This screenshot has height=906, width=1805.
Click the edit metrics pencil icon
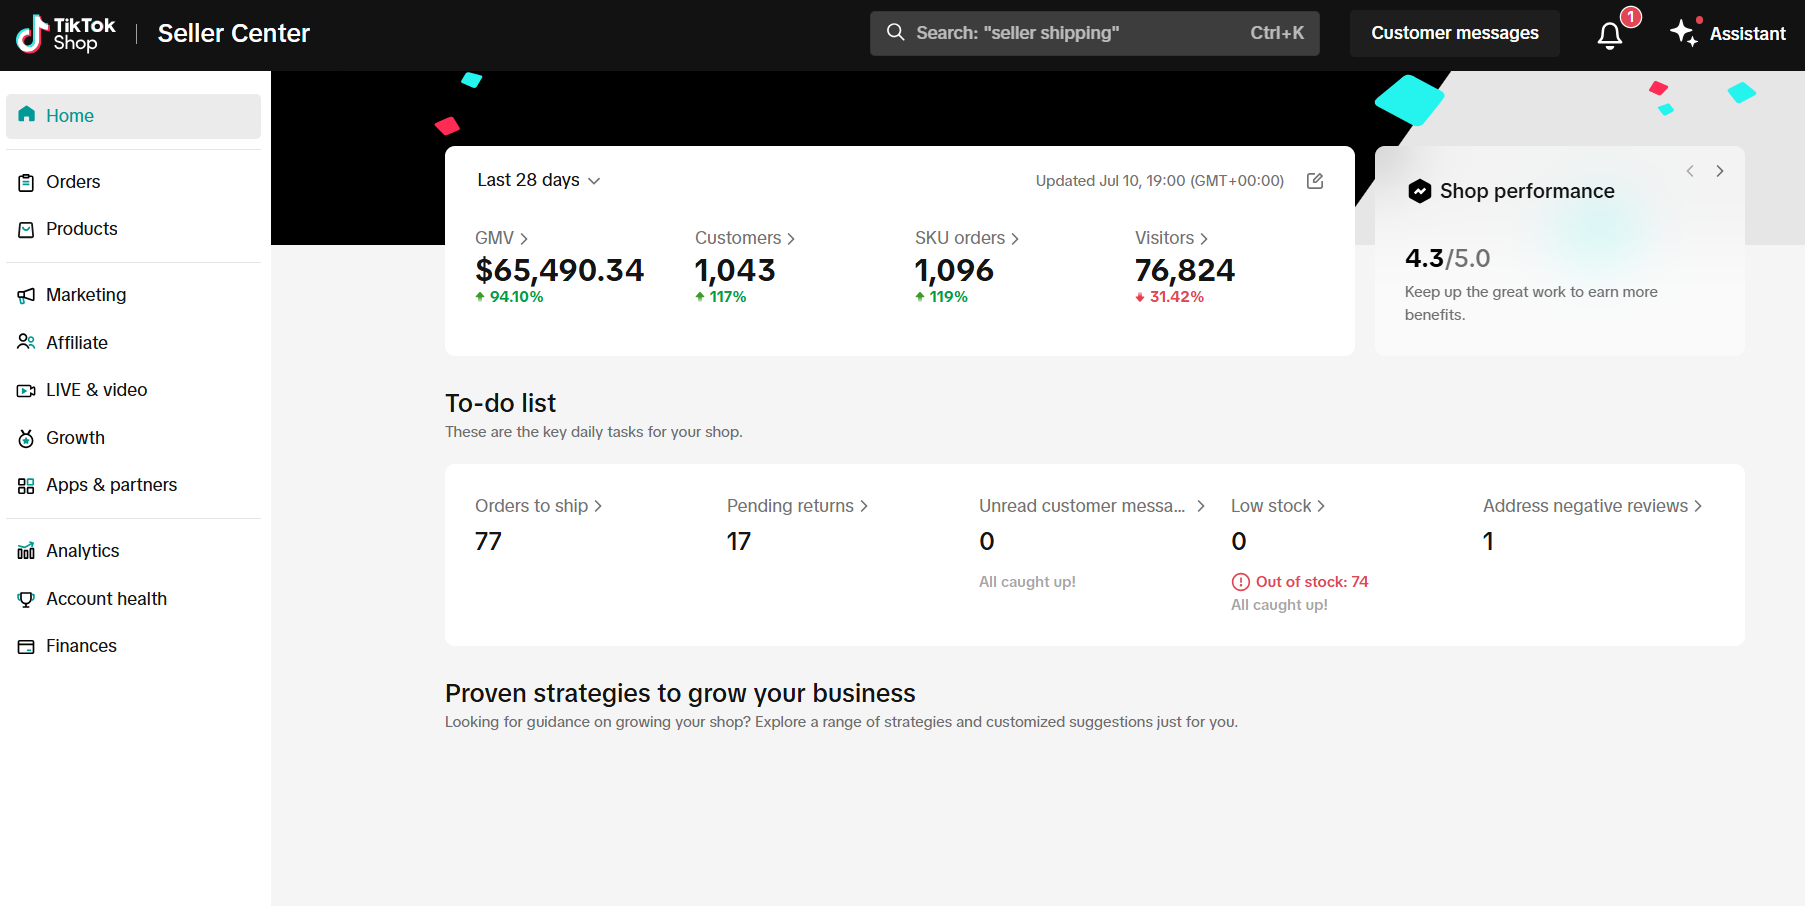pyautogui.click(x=1315, y=181)
